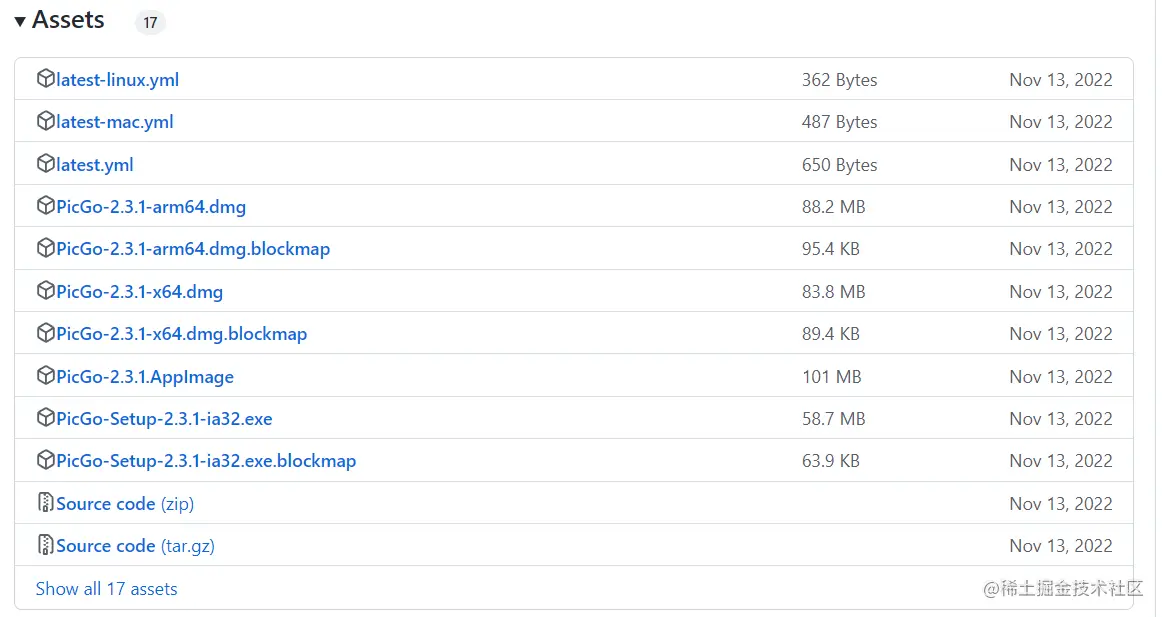Screen dimensions: 1162x617
Task: Open PicGo-2.3.1-arm64.dmg.blockmap link
Action: point(193,249)
